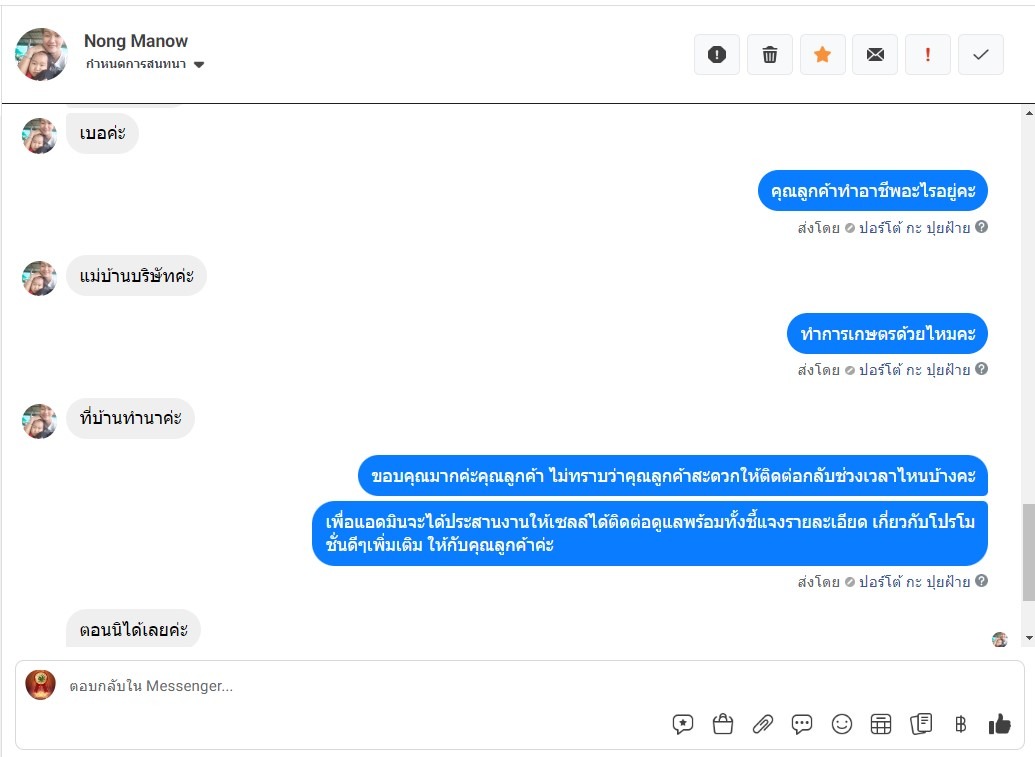Viewport: 1035px width, 757px height.
Task: Mark conversation done with checkmark button
Action: pos(981,55)
